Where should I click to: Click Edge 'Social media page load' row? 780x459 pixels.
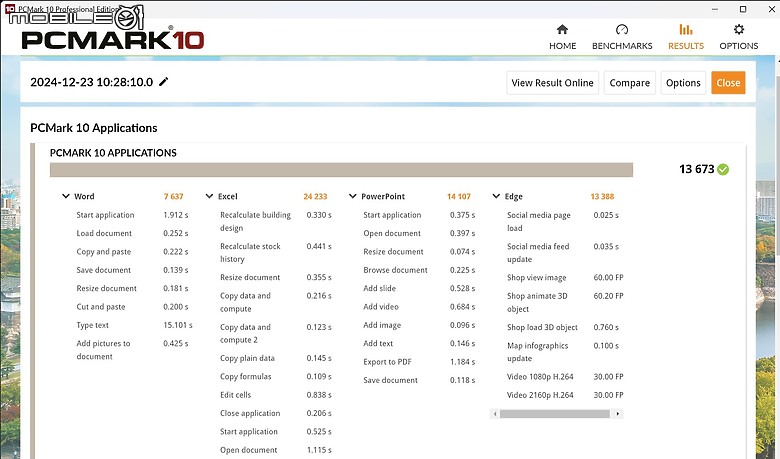[x=563, y=221]
